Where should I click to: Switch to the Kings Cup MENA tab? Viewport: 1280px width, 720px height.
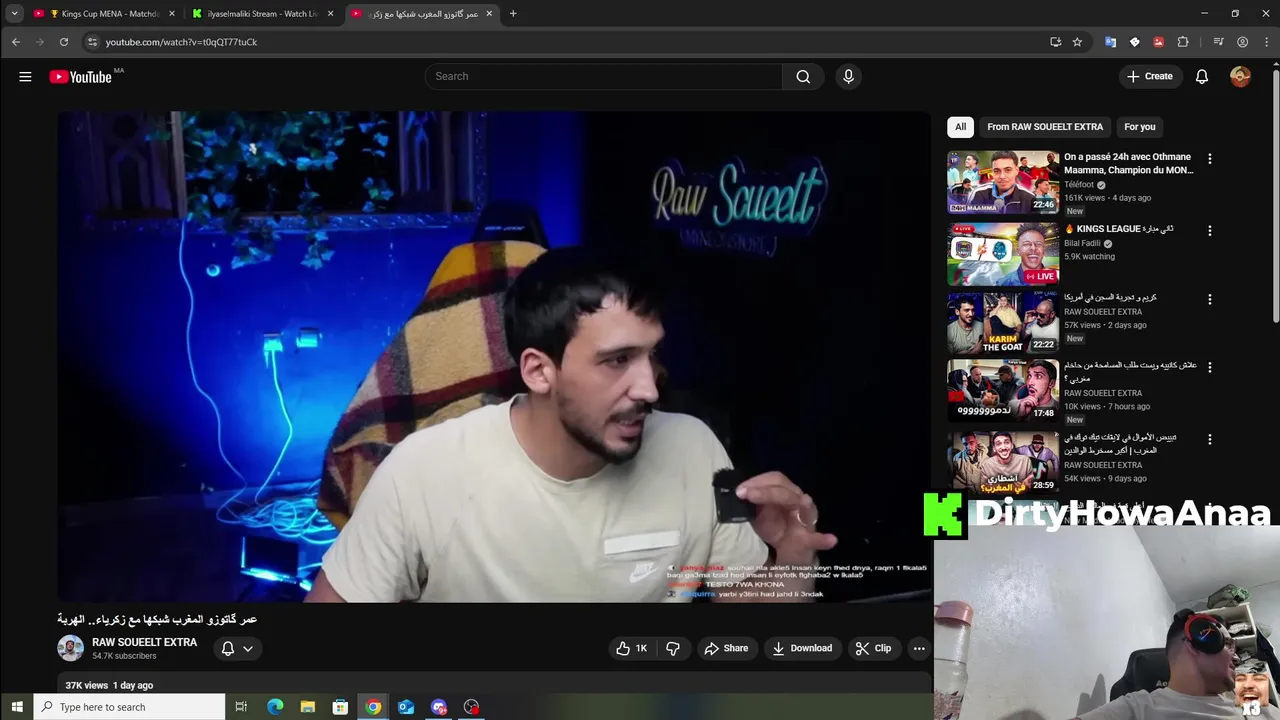[x=102, y=14]
